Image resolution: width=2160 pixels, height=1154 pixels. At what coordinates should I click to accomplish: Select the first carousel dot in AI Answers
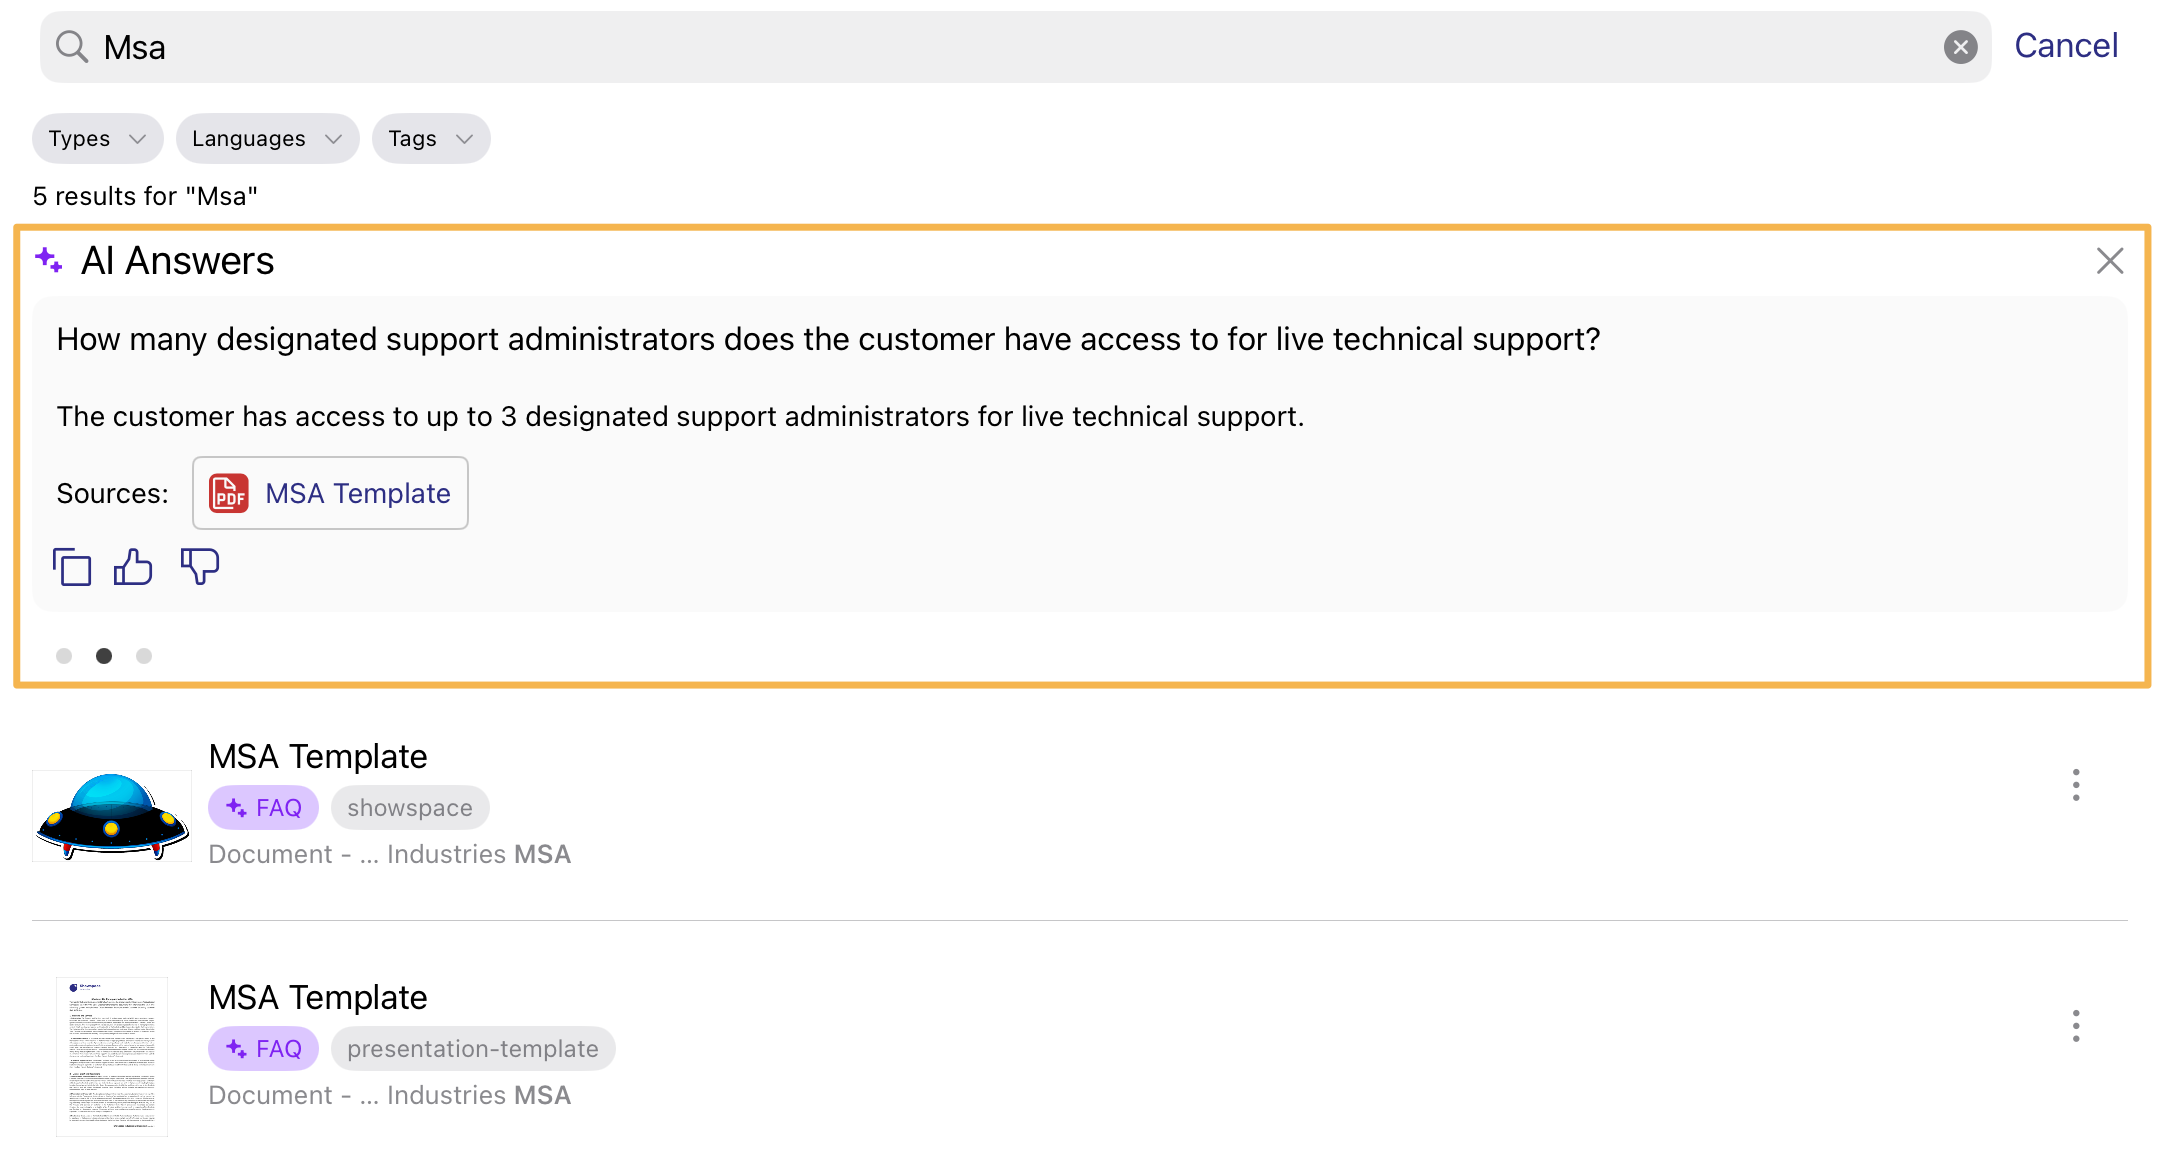coord(64,655)
